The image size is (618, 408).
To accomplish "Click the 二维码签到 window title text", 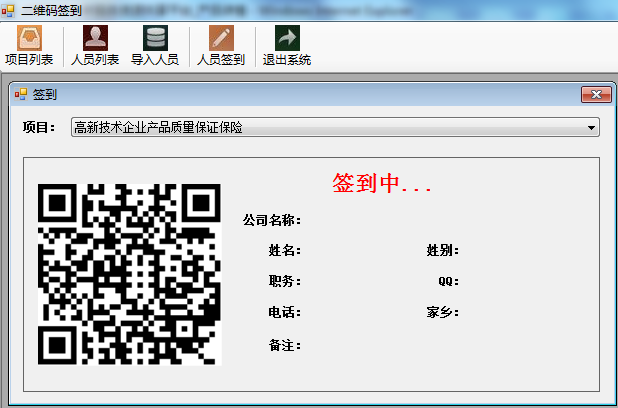I will pyautogui.click(x=51, y=10).
